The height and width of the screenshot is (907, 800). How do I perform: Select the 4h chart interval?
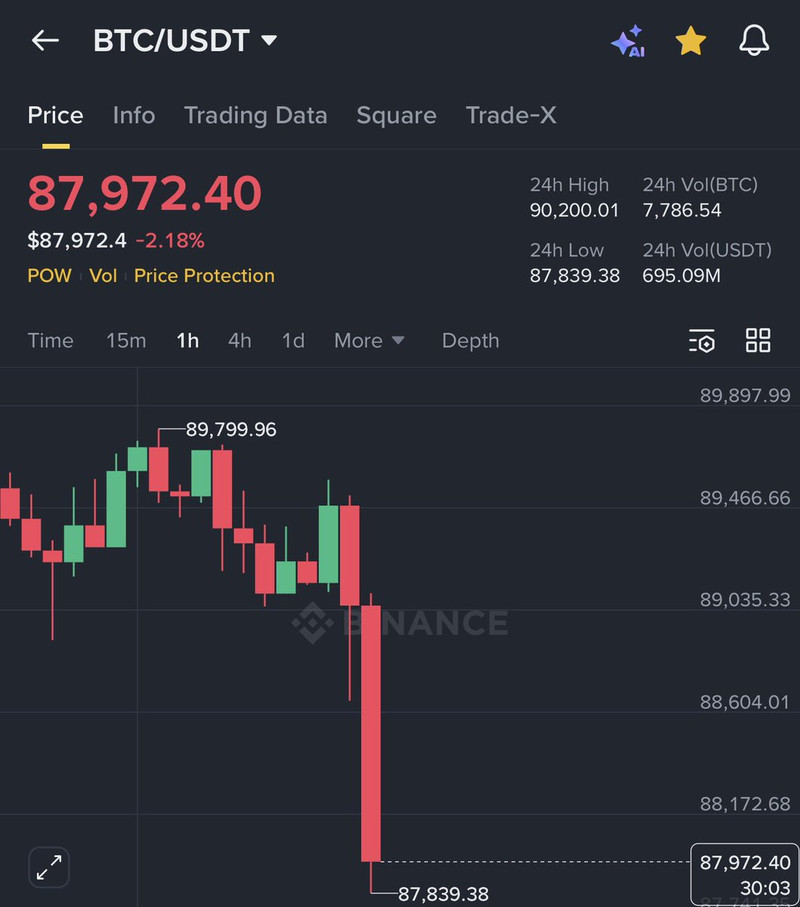coord(240,341)
